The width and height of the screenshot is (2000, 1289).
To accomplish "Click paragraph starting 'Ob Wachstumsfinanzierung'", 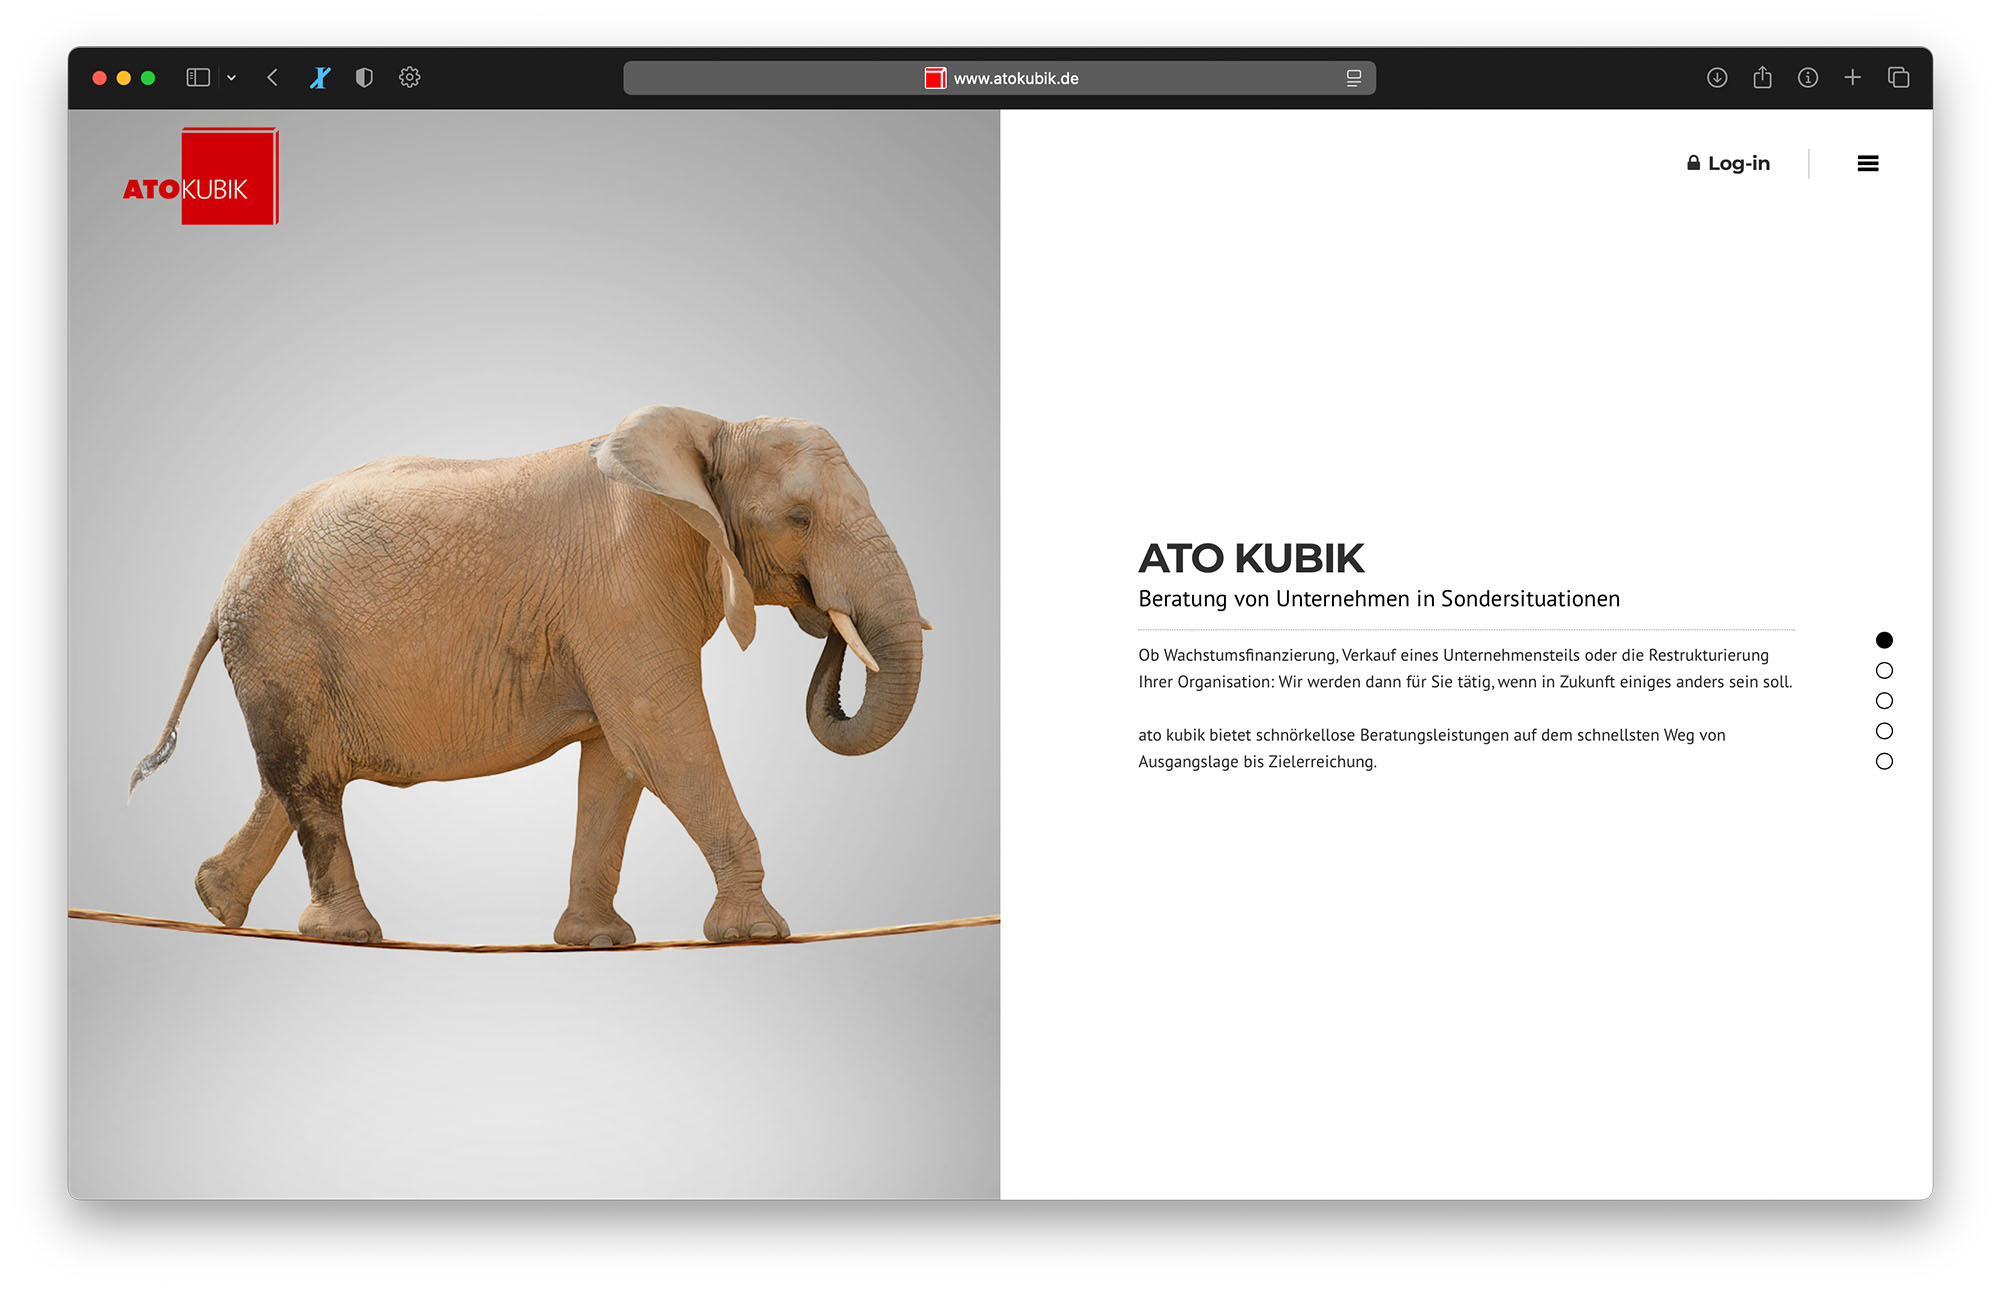I will (1465, 669).
